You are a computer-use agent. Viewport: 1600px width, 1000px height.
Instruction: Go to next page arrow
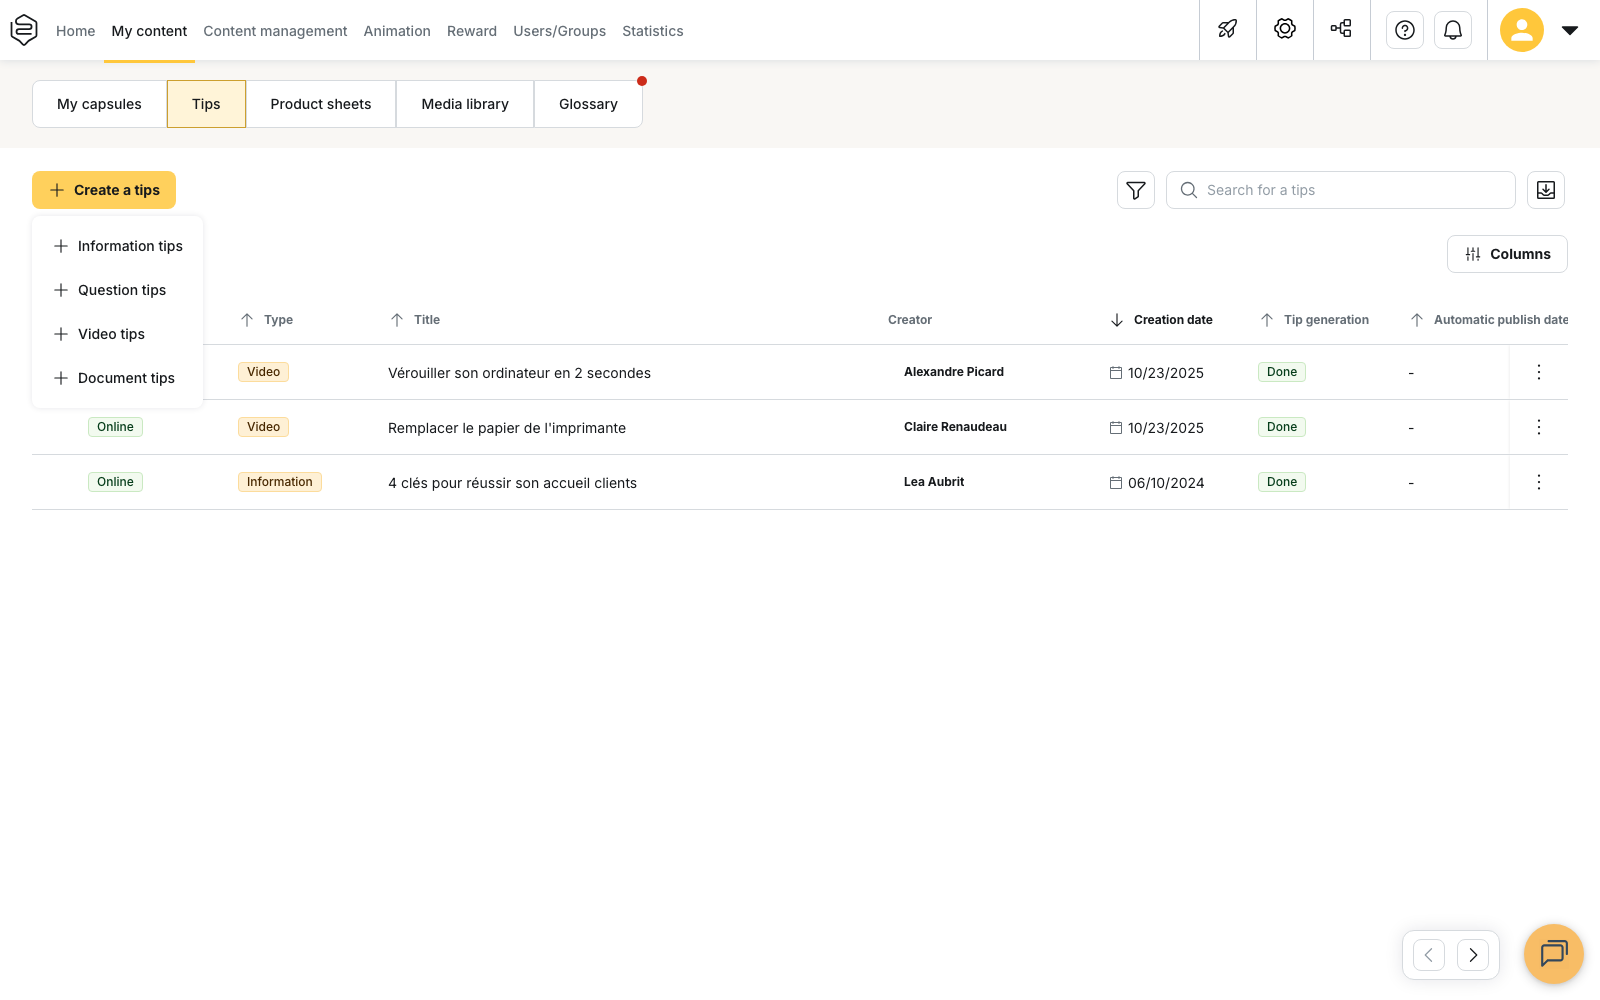pyautogui.click(x=1473, y=955)
